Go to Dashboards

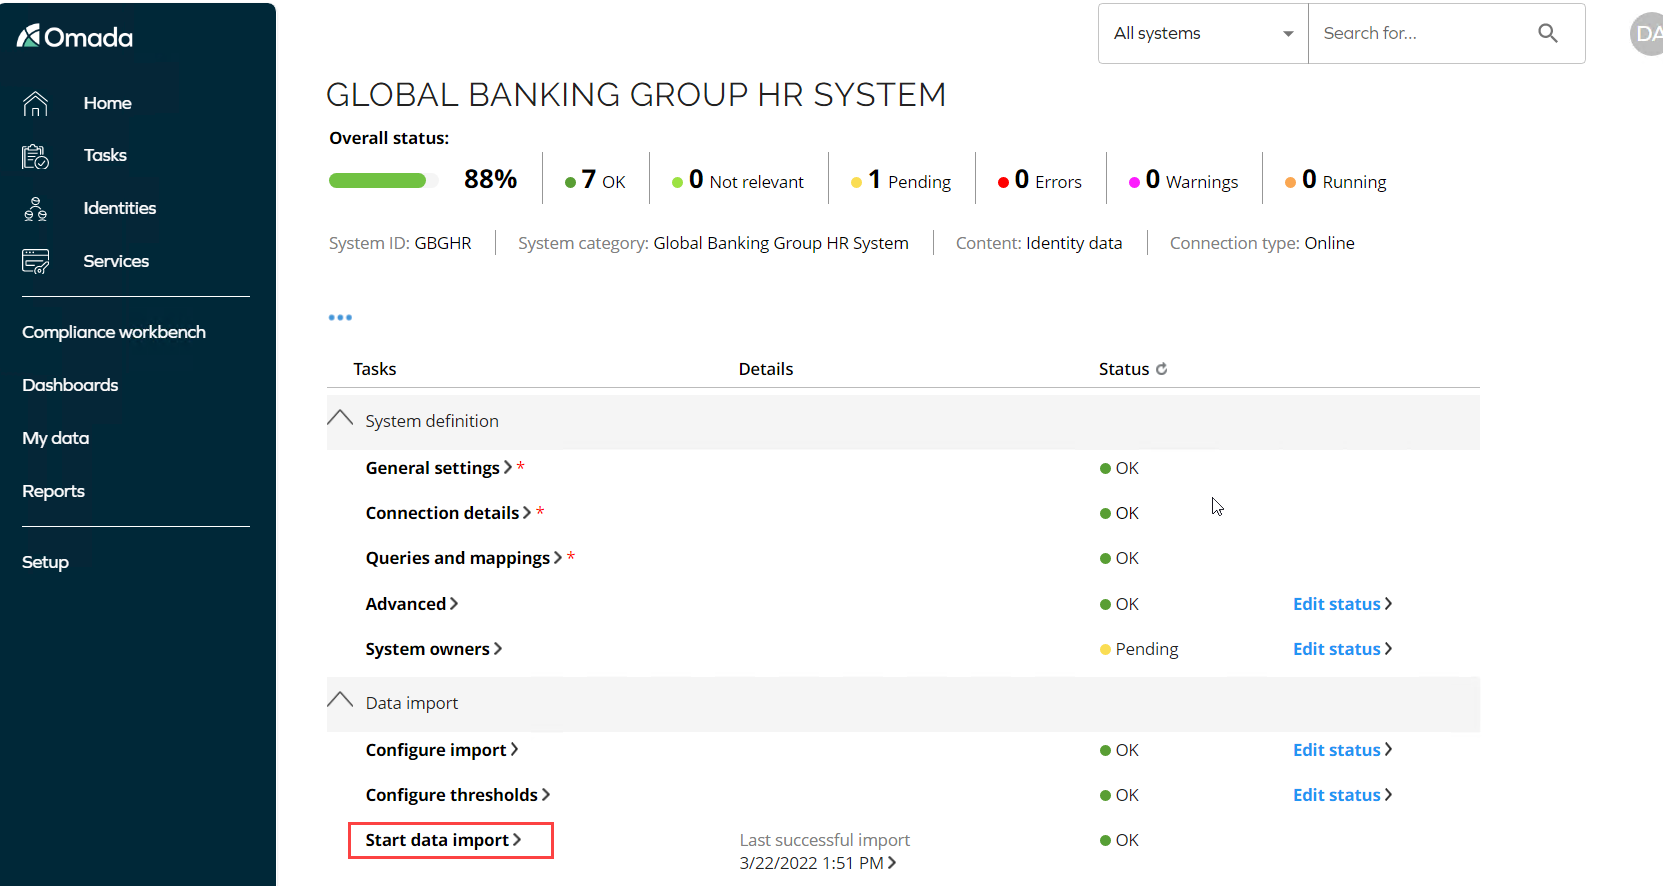click(70, 385)
